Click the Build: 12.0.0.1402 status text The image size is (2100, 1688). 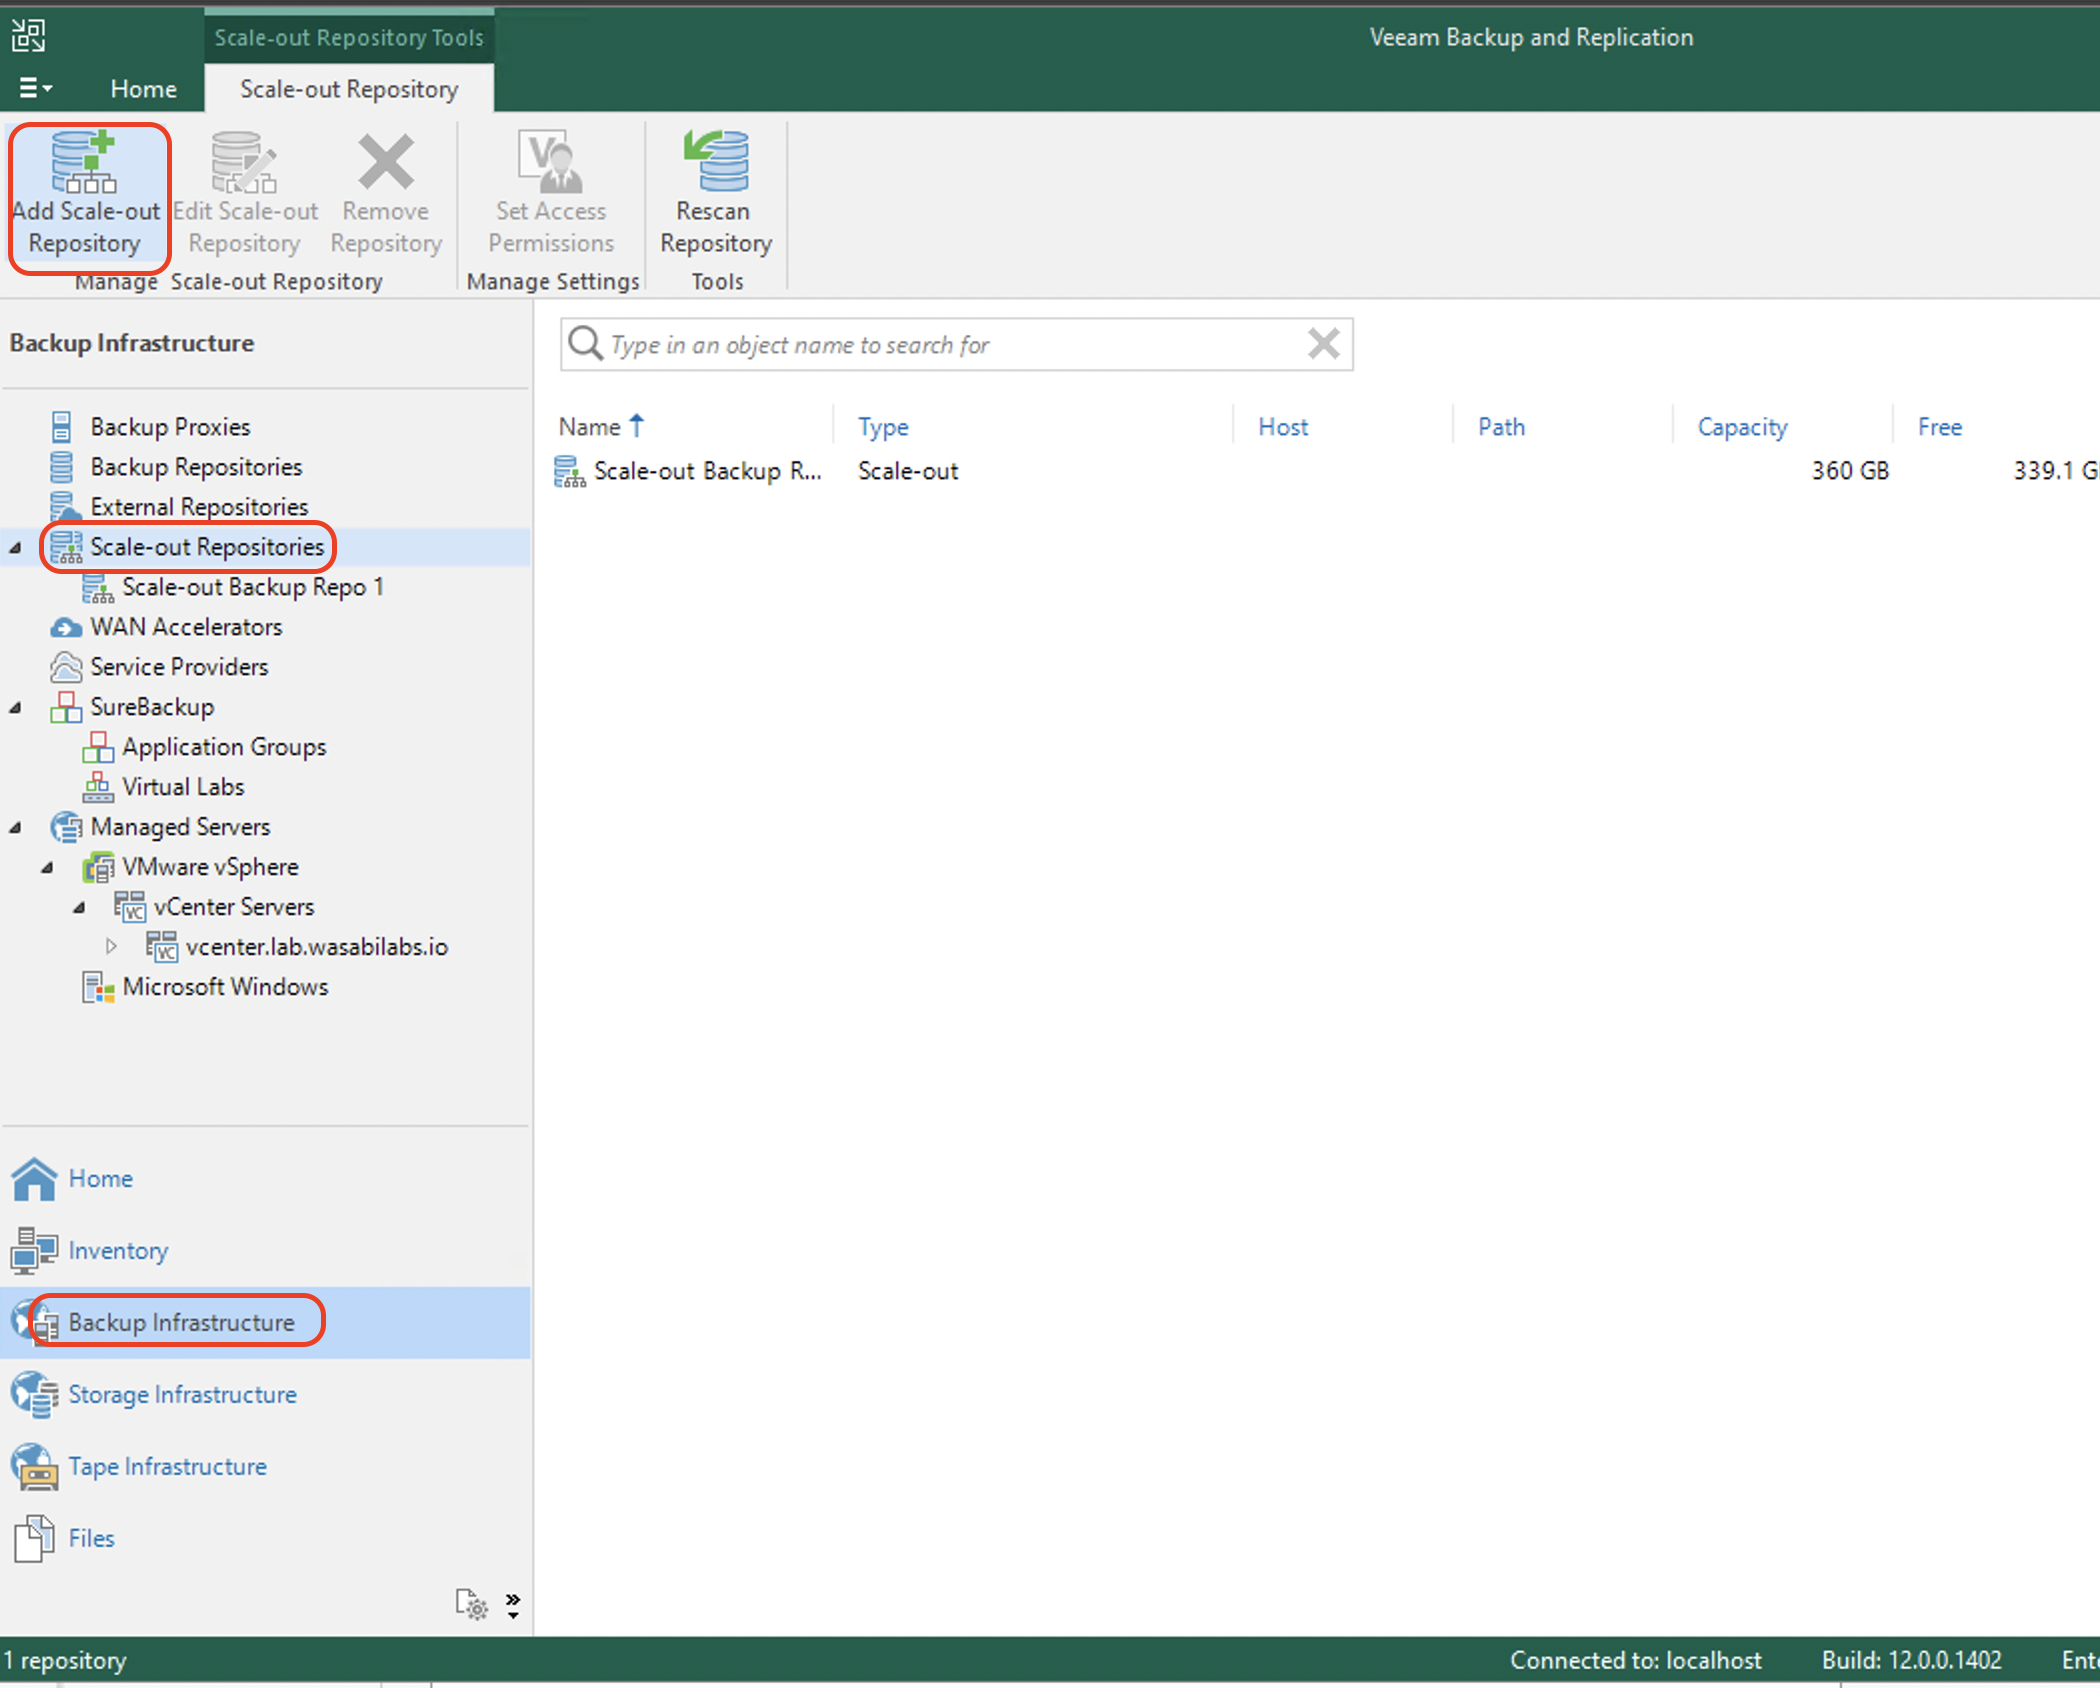coord(1911,1661)
